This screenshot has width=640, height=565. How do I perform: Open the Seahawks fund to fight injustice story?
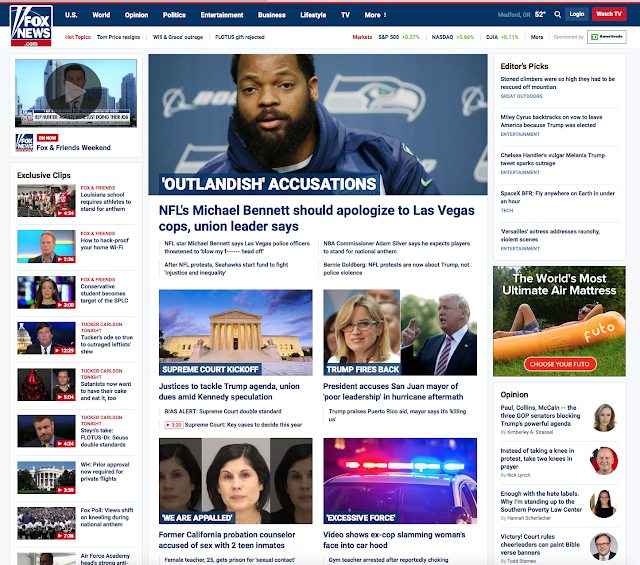point(226,269)
